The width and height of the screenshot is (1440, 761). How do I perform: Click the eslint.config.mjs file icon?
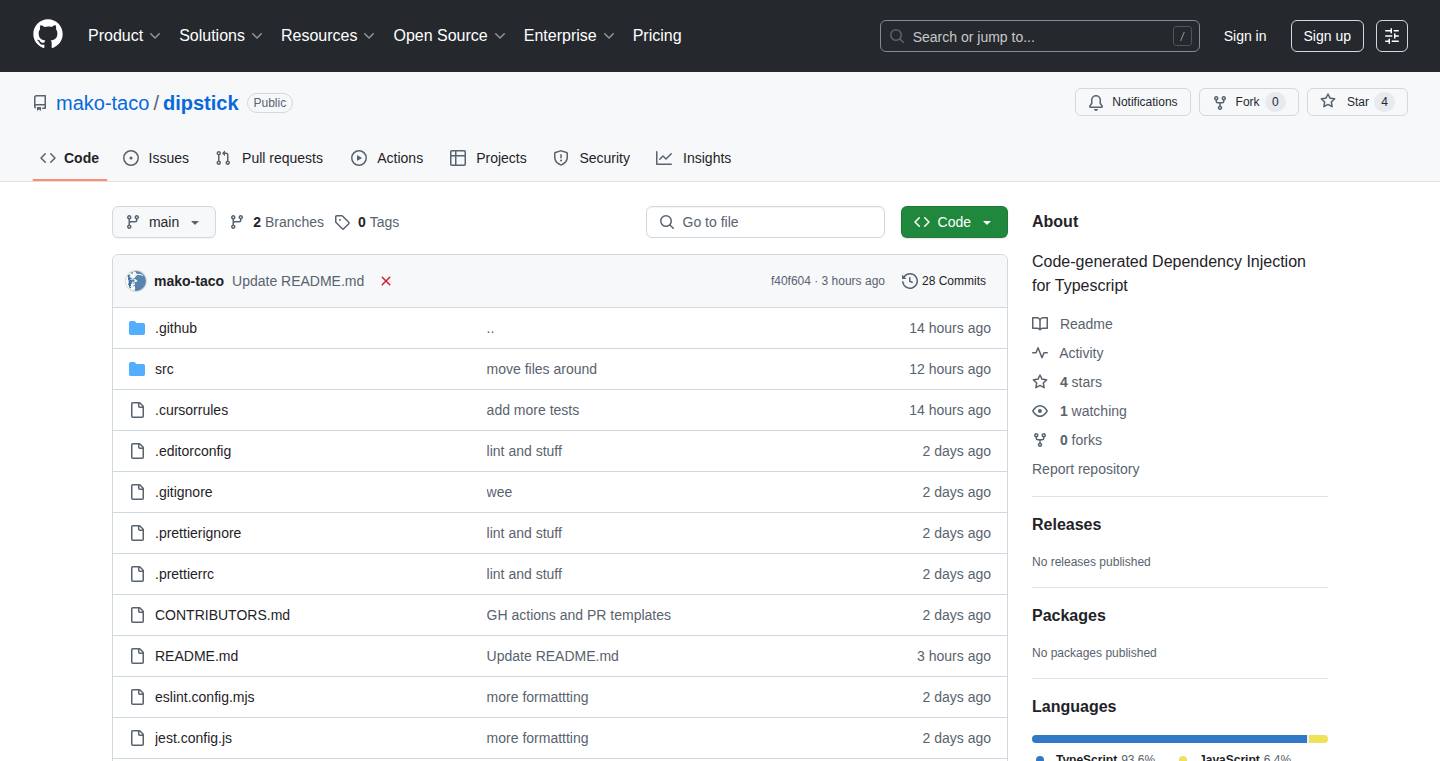(x=137, y=697)
